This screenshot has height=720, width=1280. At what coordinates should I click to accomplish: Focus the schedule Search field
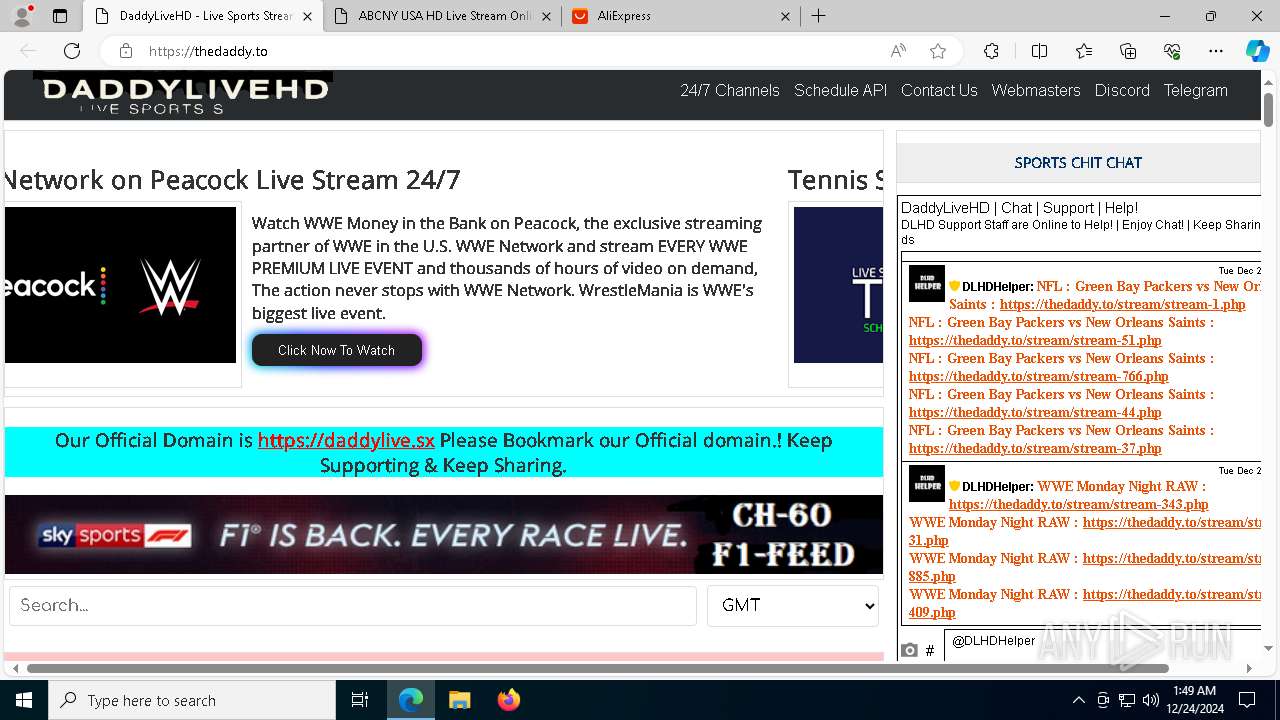(353, 606)
